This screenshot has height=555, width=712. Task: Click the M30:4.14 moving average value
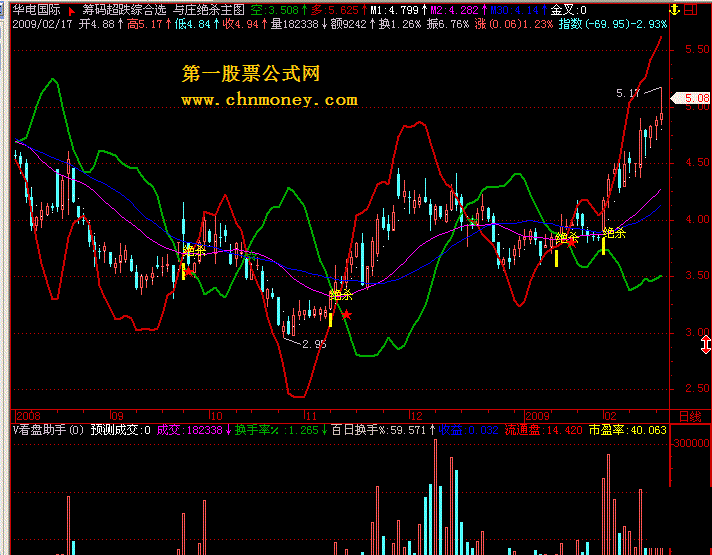pyautogui.click(x=514, y=10)
